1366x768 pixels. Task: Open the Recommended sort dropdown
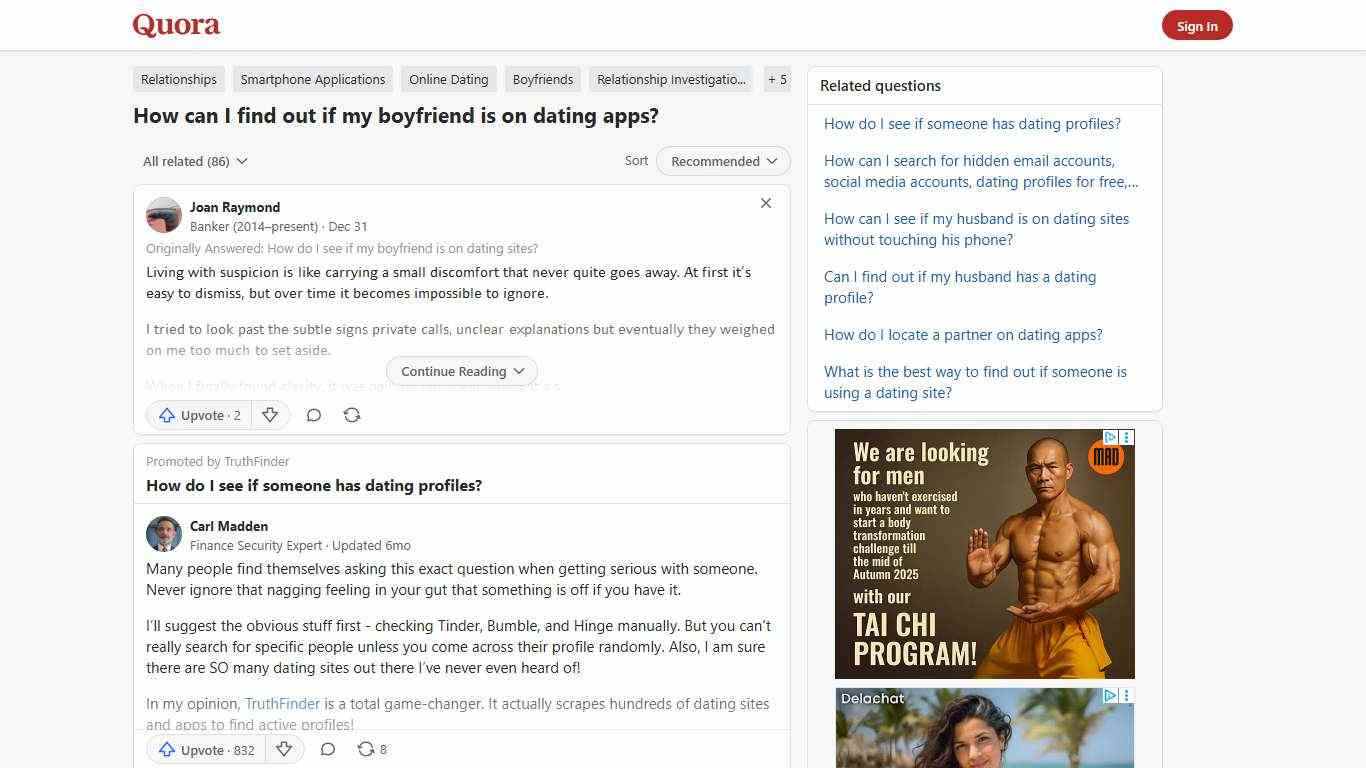click(722, 161)
